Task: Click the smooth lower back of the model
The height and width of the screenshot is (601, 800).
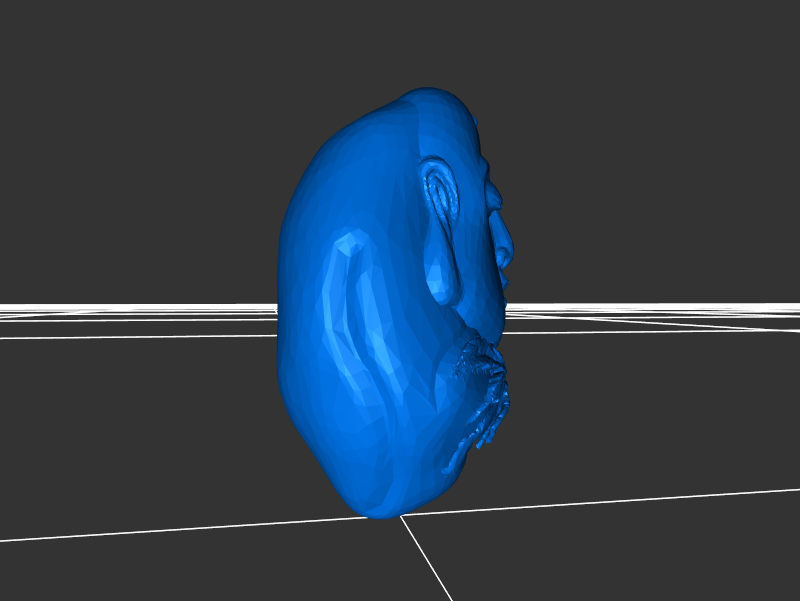Action: pyautogui.click(x=320, y=420)
